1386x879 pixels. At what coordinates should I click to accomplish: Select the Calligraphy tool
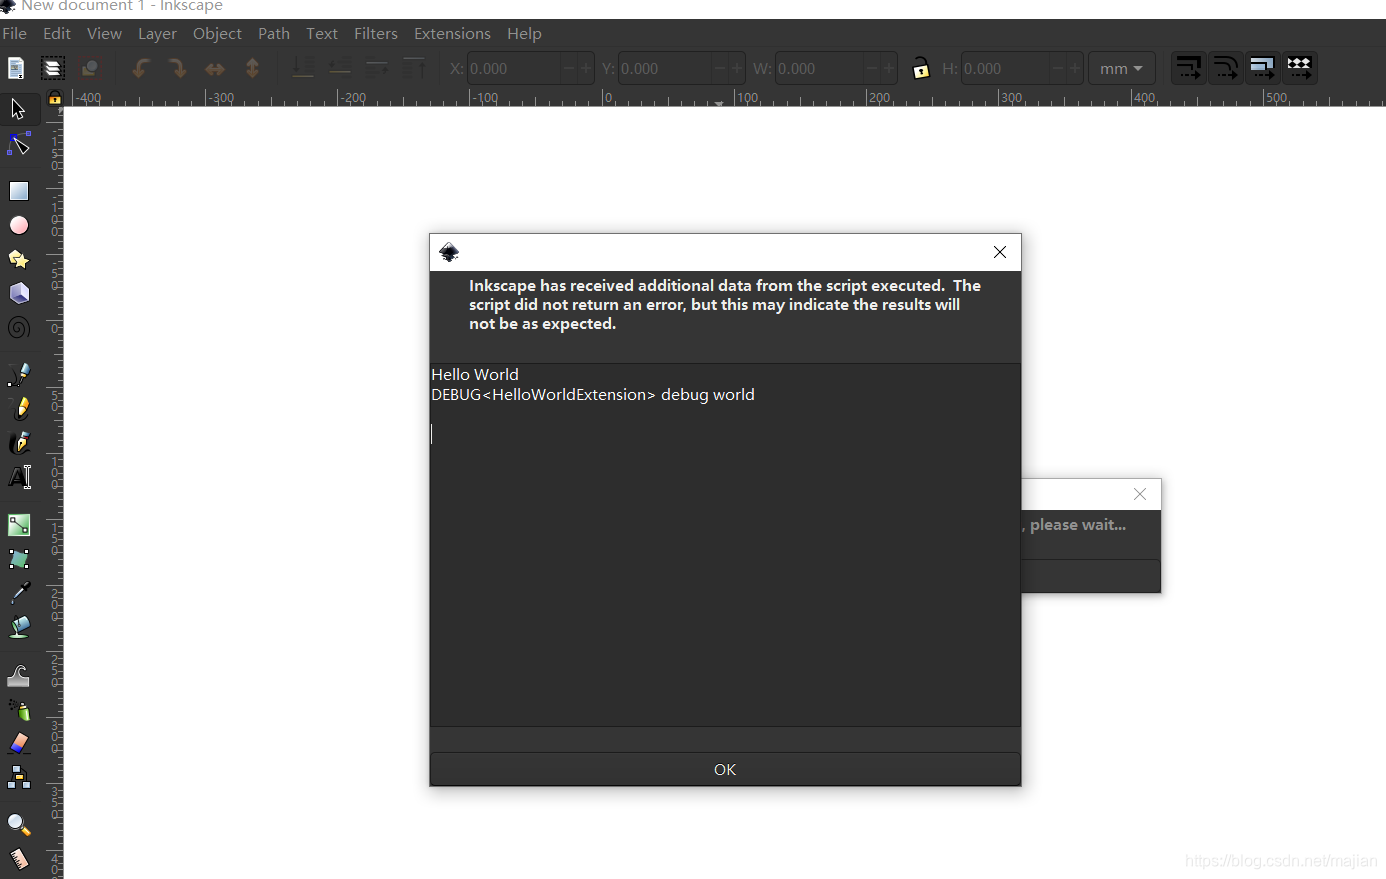(18, 442)
